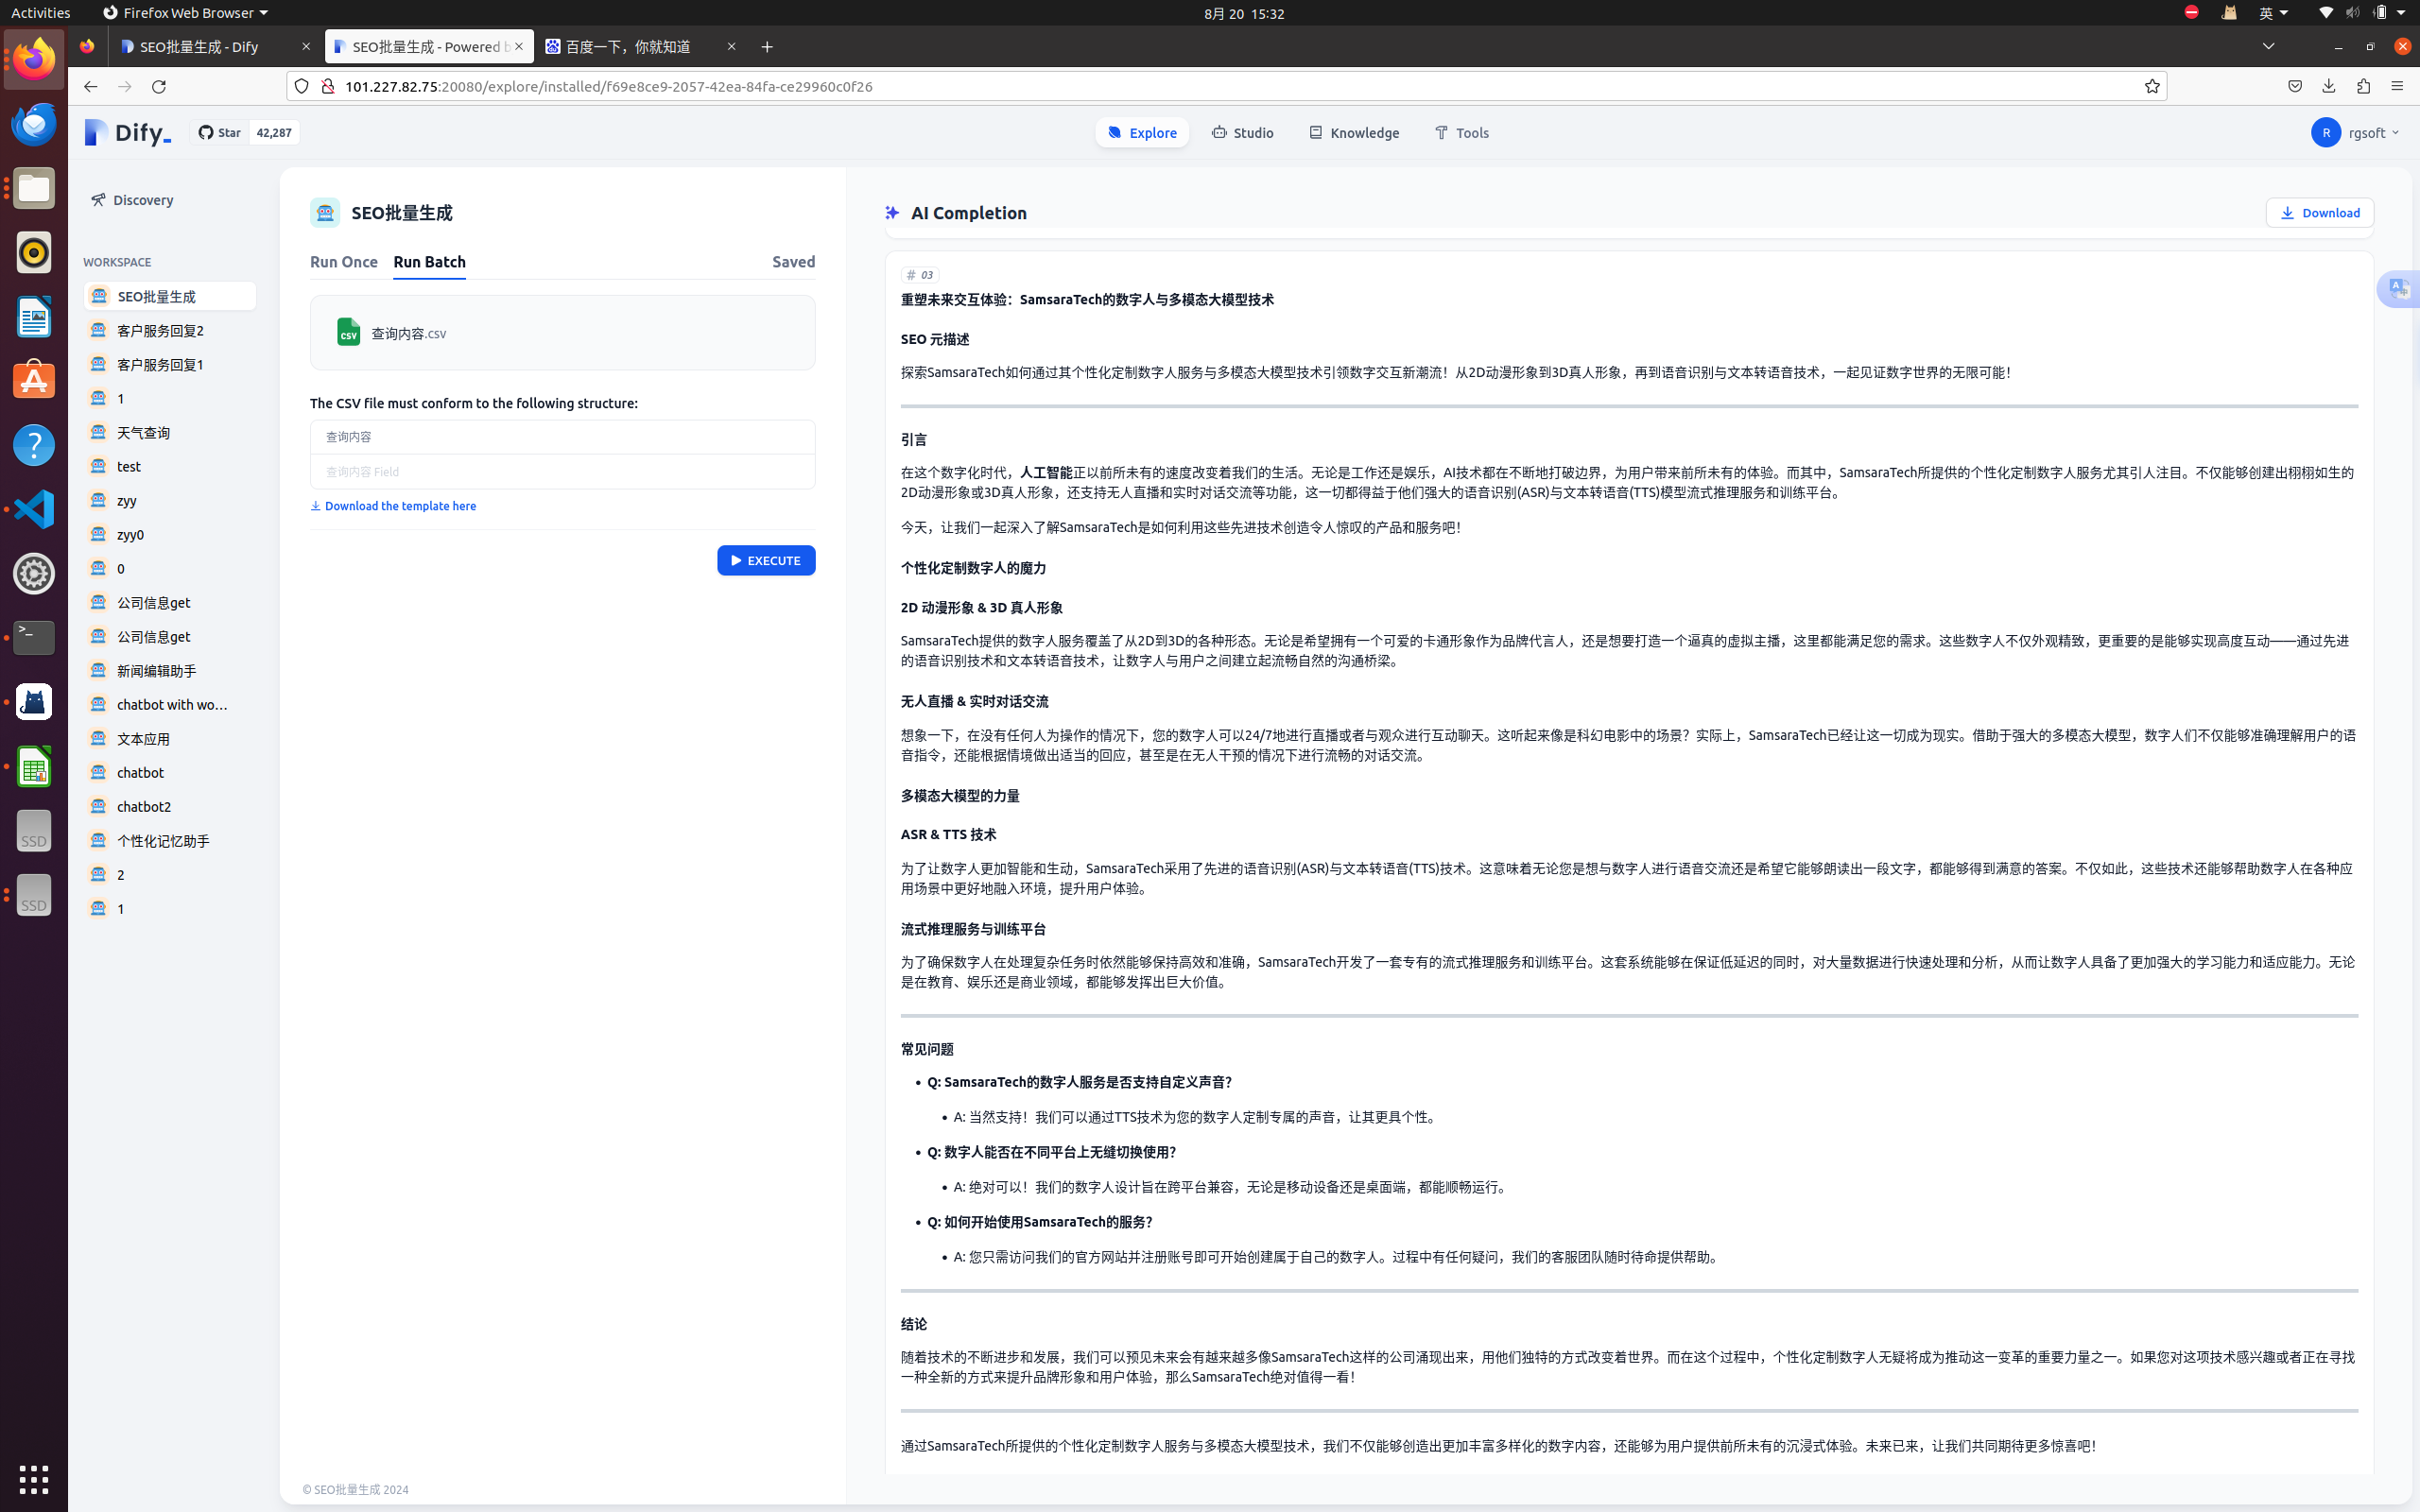The image size is (2420, 1512).
Task: Click the 查询内容.csv file icon
Action: pyautogui.click(x=348, y=332)
